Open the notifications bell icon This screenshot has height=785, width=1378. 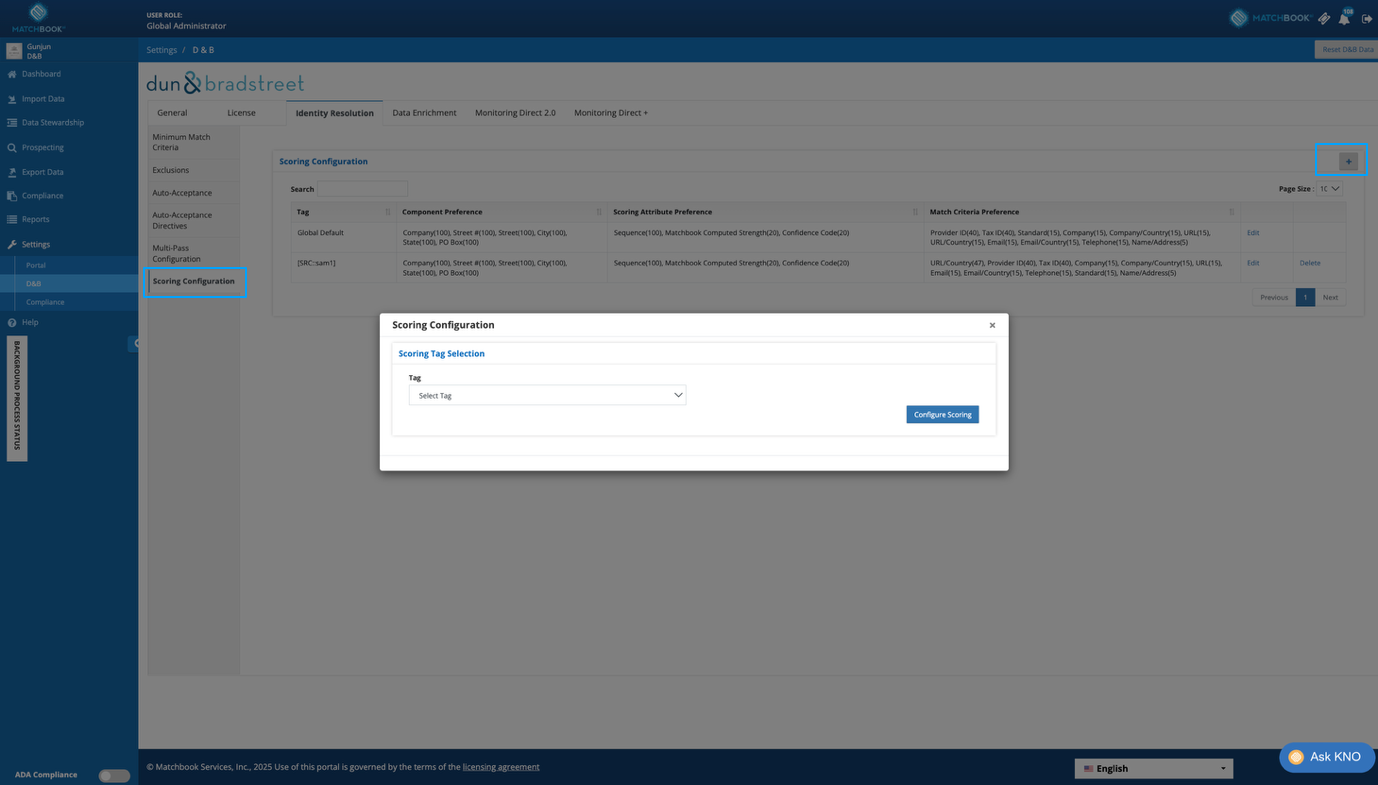click(x=1344, y=18)
